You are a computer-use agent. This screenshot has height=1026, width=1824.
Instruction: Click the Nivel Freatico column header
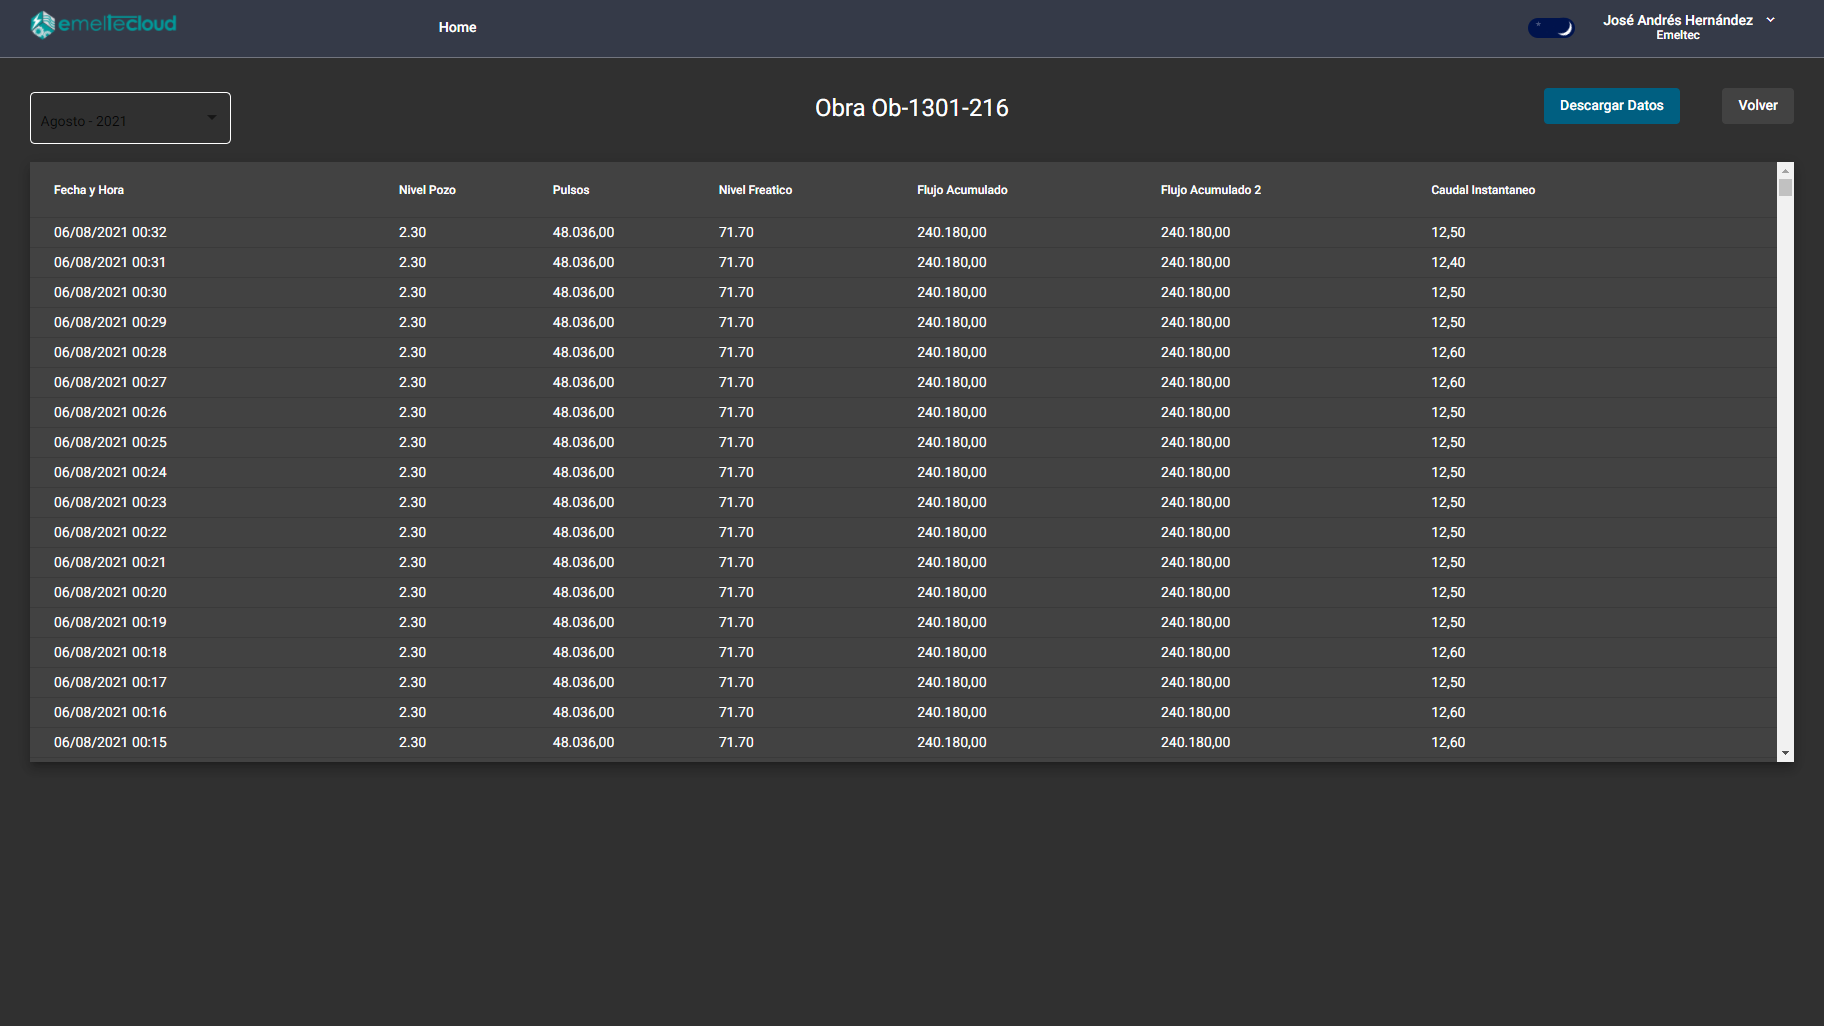pos(755,190)
